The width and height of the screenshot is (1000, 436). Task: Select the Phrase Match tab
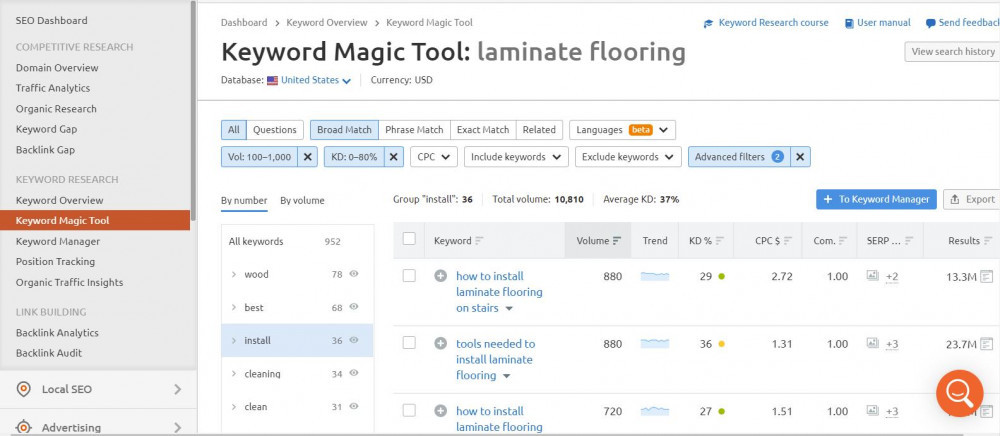[415, 130]
